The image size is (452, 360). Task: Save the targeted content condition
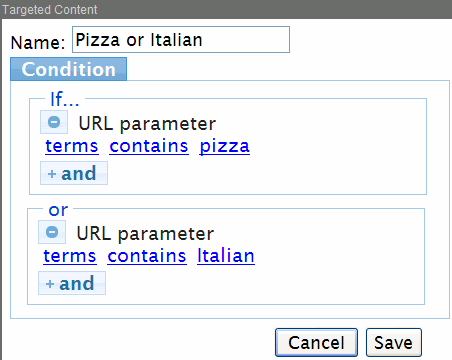pyautogui.click(x=394, y=342)
